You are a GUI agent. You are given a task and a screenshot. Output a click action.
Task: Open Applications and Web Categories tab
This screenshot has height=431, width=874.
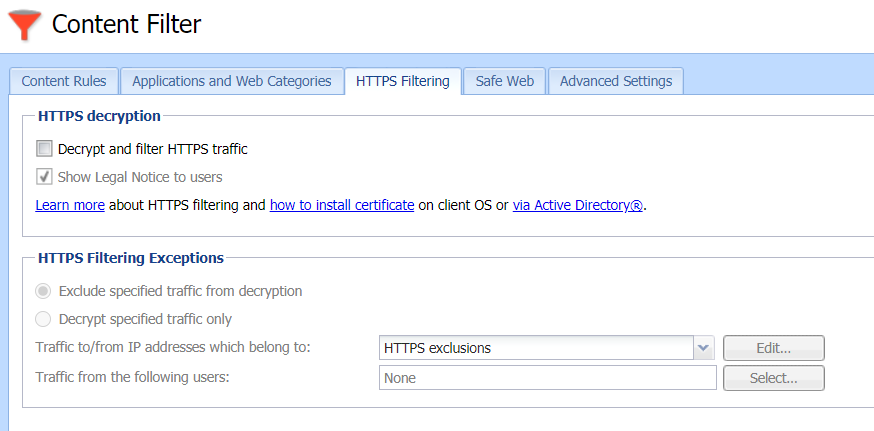pyautogui.click(x=232, y=81)
